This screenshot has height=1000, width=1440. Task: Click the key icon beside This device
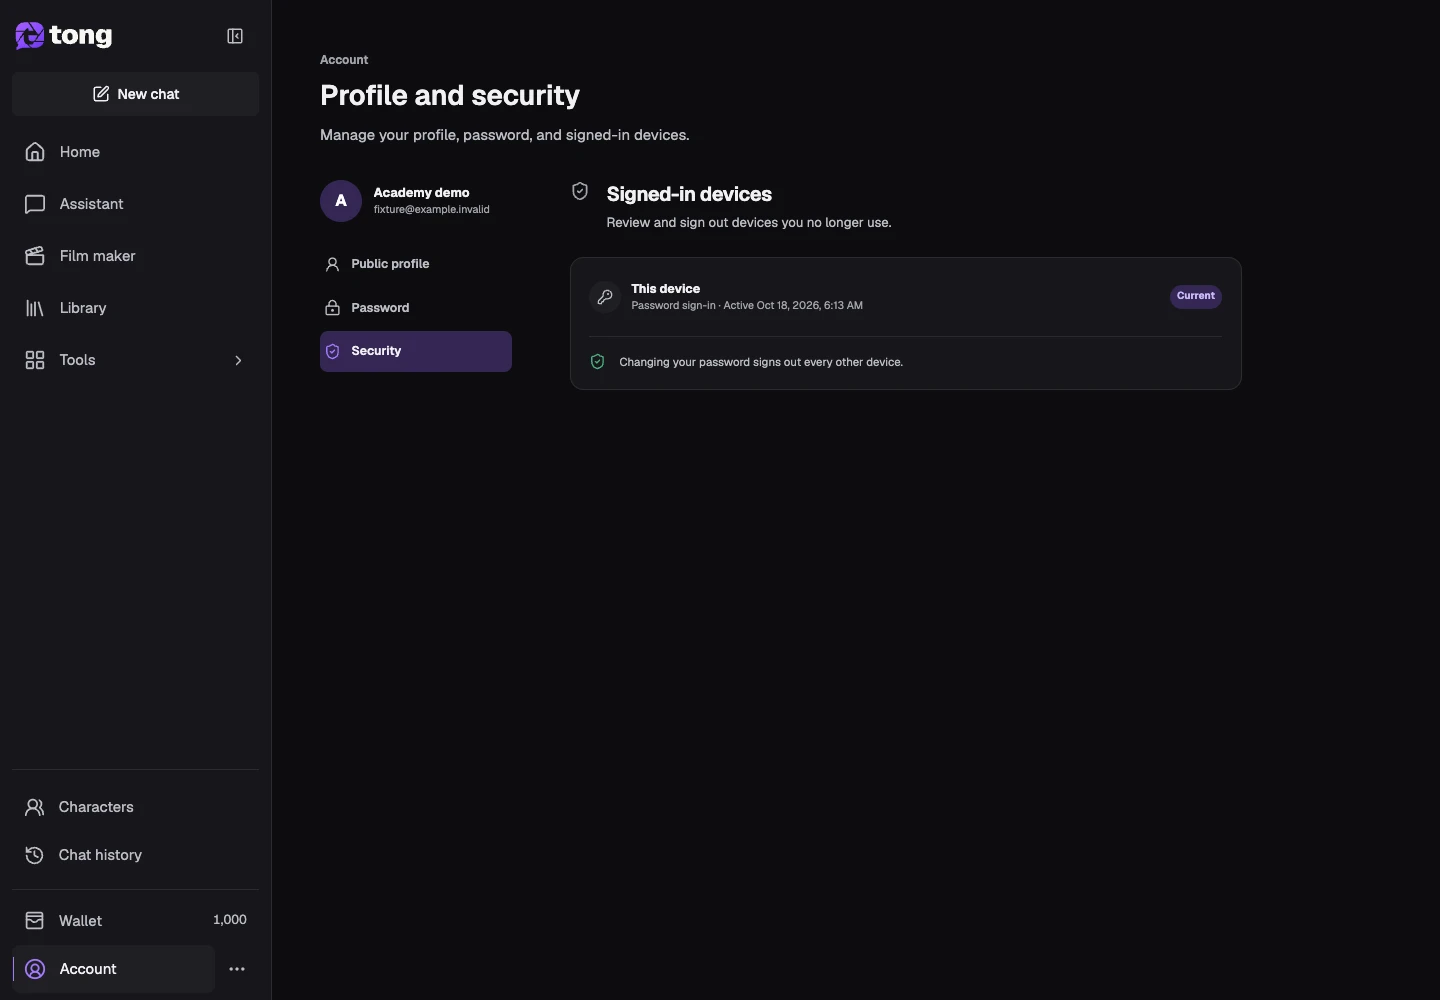pyautogui.click(x=605, y=297)
